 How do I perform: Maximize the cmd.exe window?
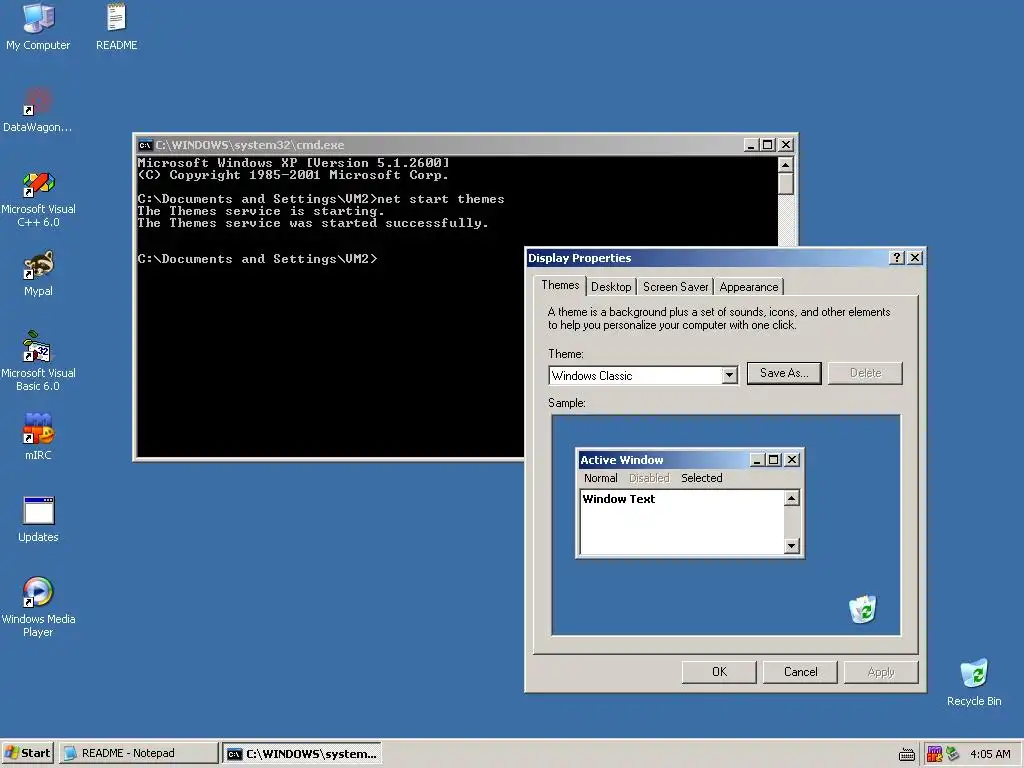coord(768,145)
